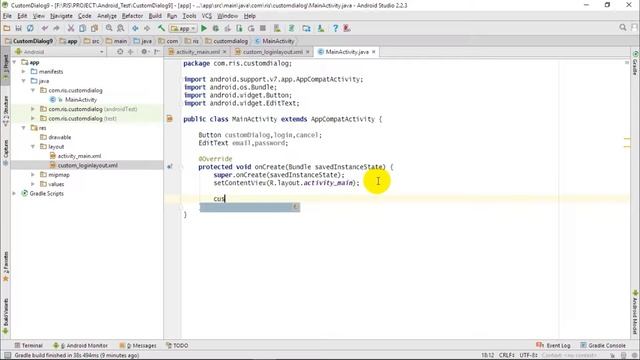640x360 pixels.
Task: Open the Android Monitor tool window
Action: (x=81, y=345)
